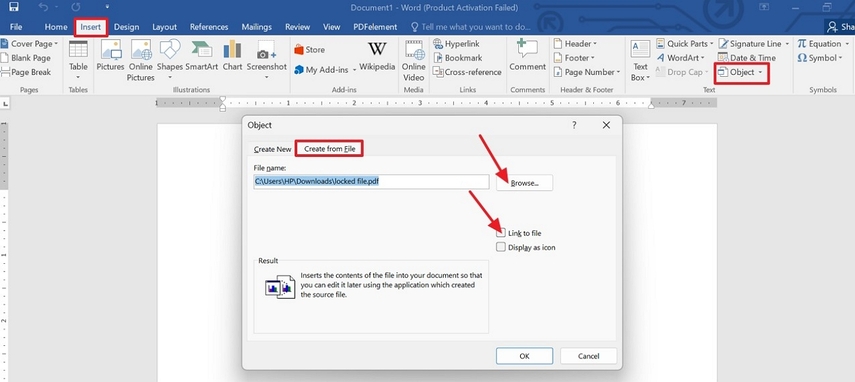Viewport: 855px width, 382px height.
Task: Open the Text Box dropdown
Action: tap(640, 60)
